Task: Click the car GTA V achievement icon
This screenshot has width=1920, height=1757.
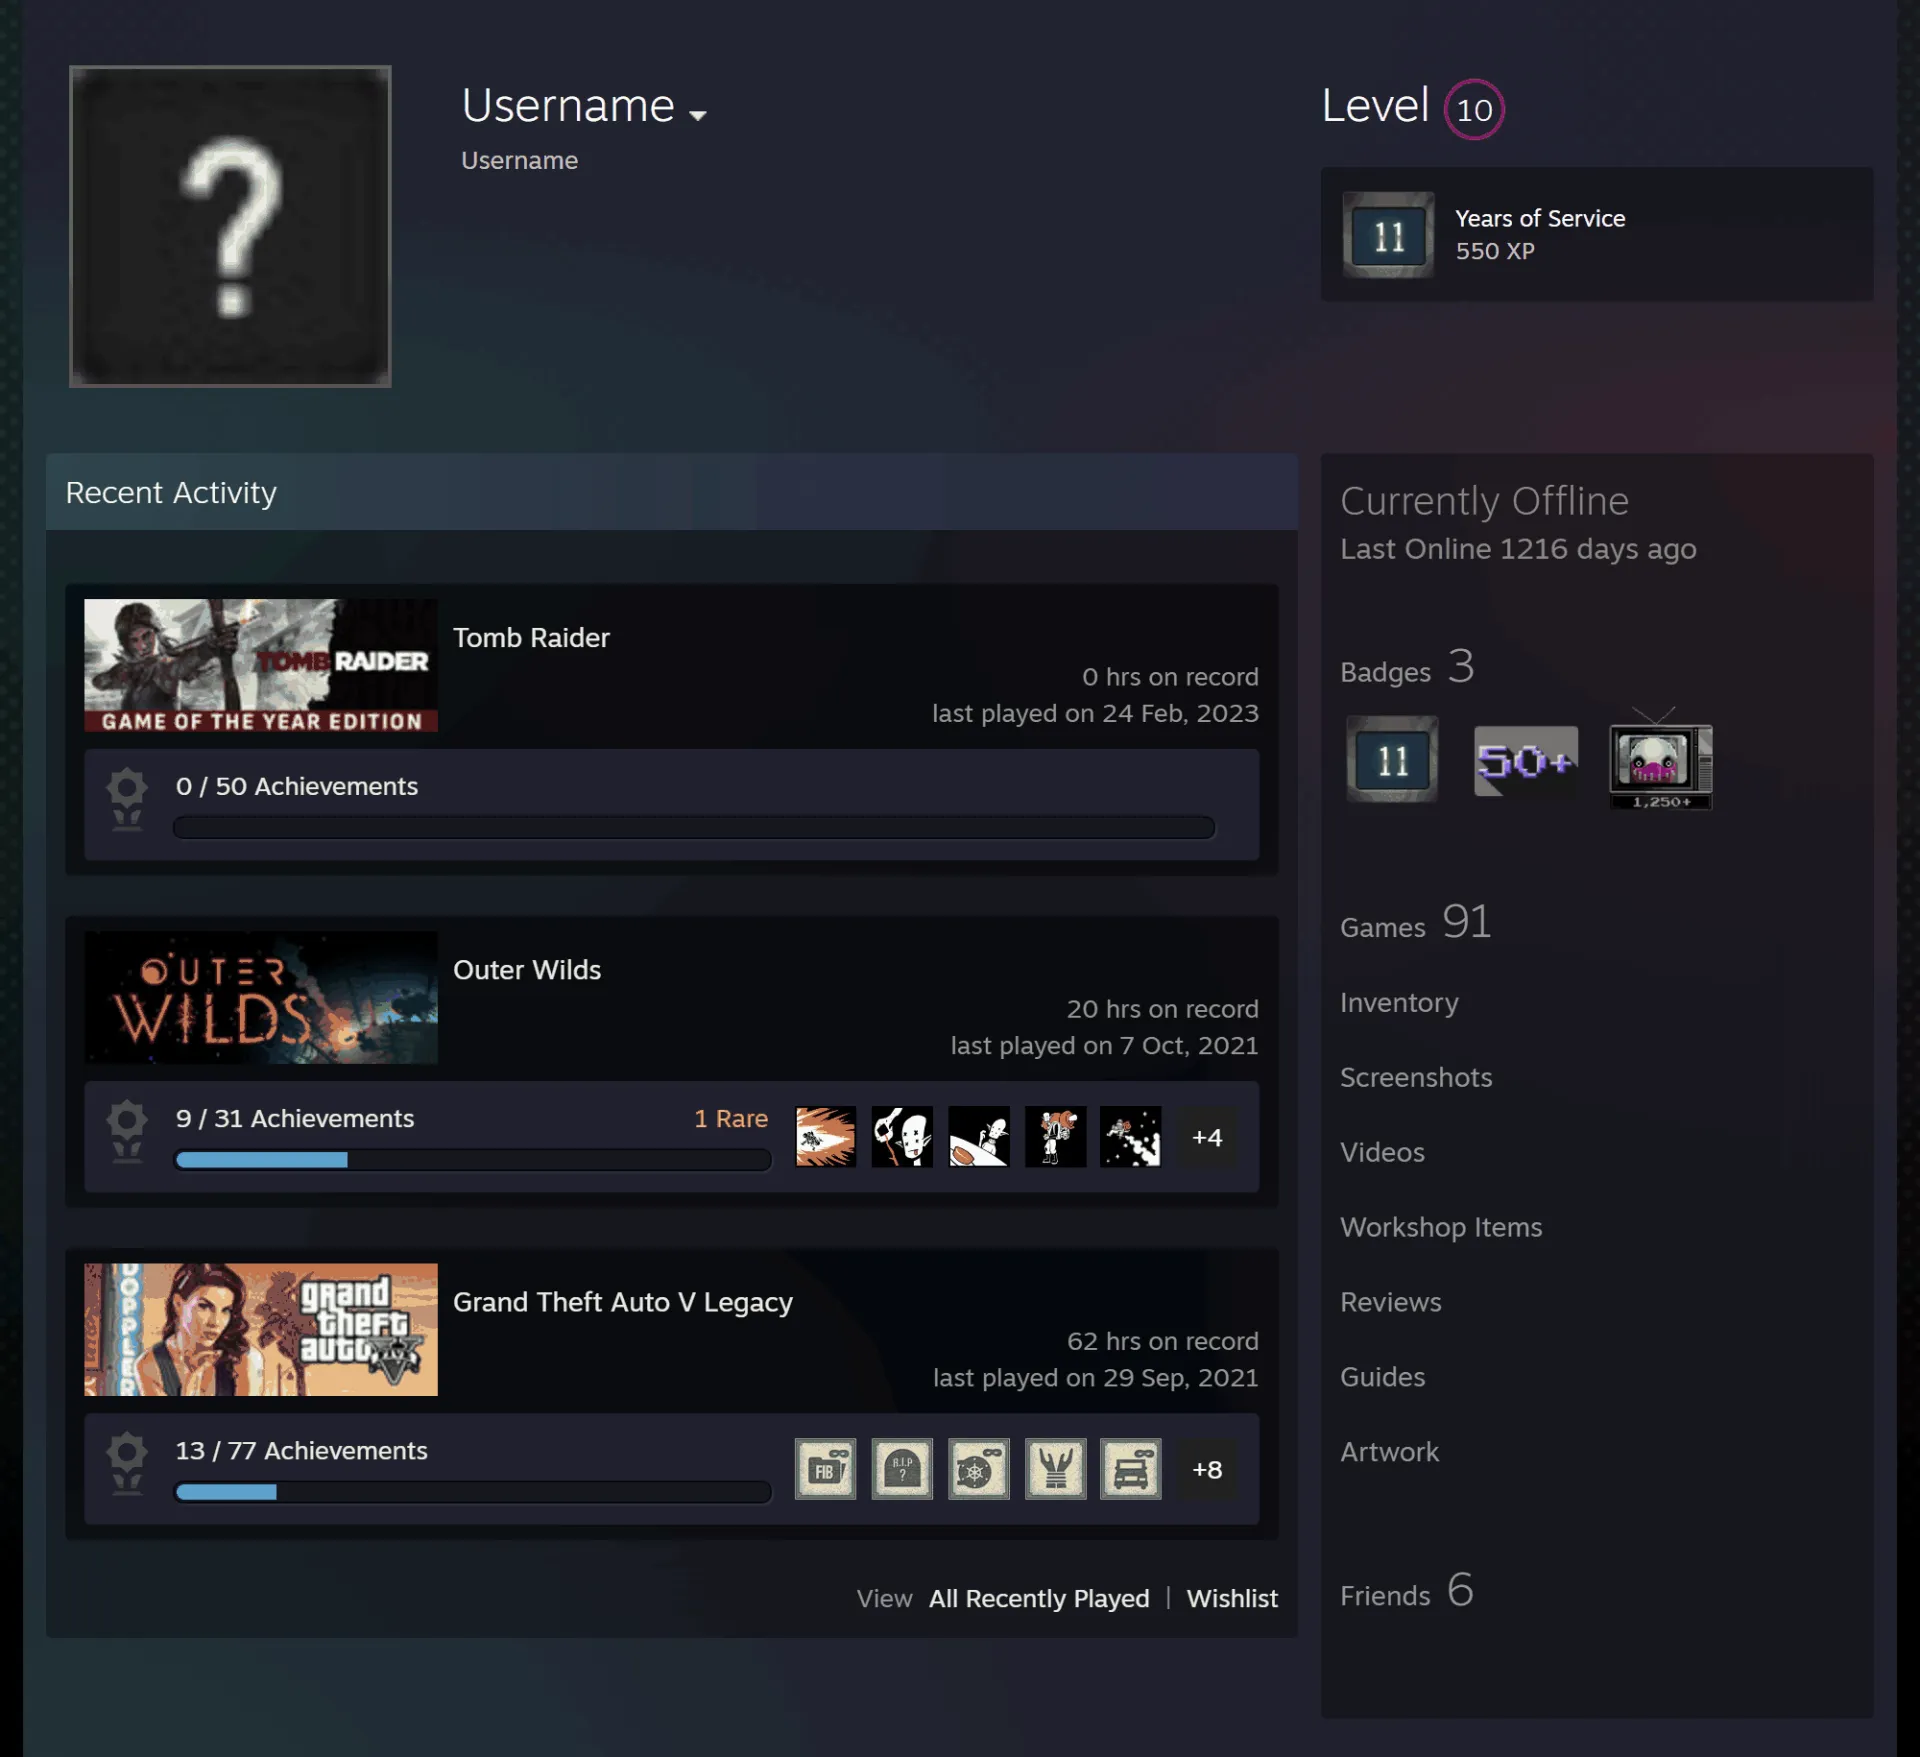Action: (1131, 1468)
